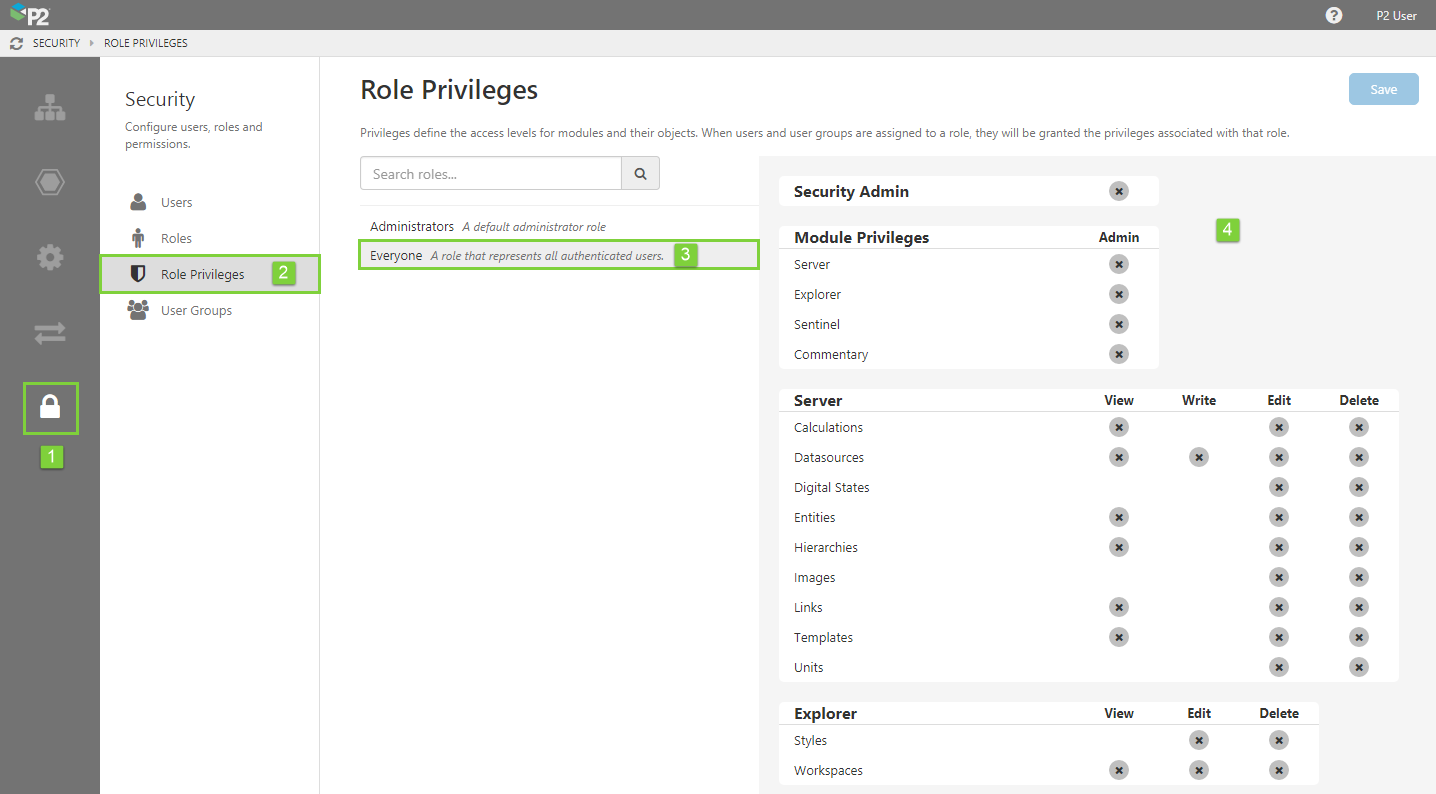This screenshot has height=794, width=1436.
Task: Select the padlock Security icon
Action: point(50,408)
